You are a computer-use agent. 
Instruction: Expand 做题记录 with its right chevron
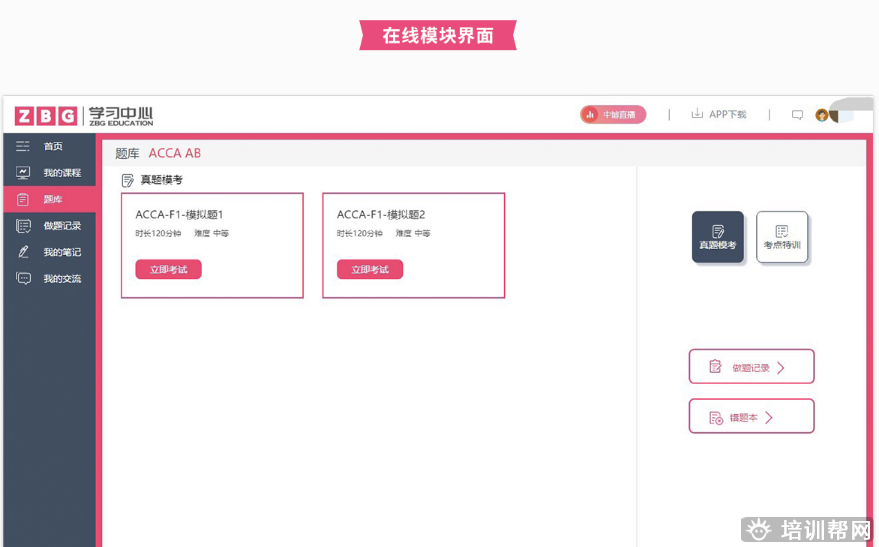pyautogui.click(x=781, y=367)
